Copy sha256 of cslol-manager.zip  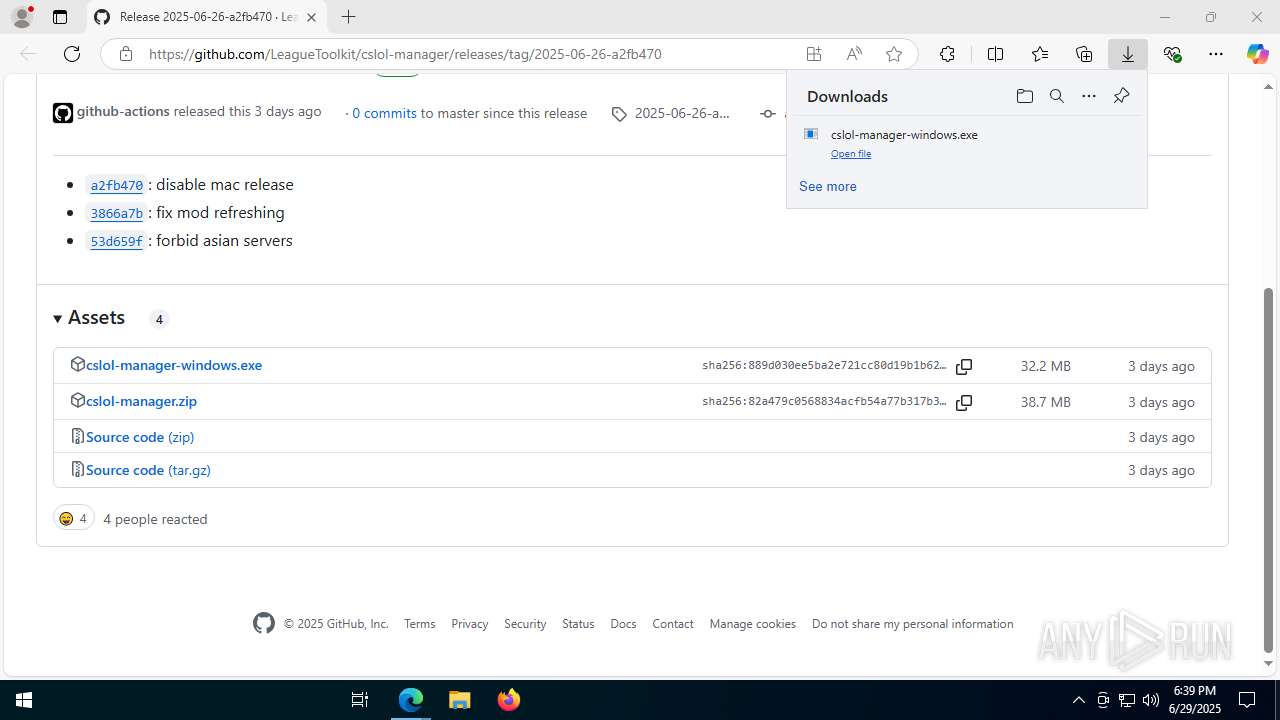click(x=964, y=402)
